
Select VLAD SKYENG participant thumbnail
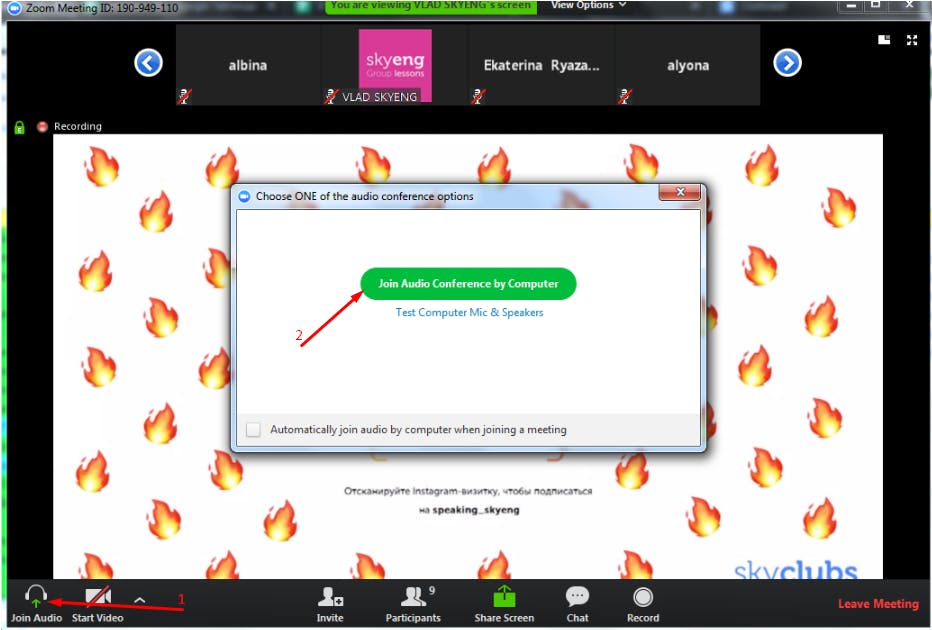395,65
